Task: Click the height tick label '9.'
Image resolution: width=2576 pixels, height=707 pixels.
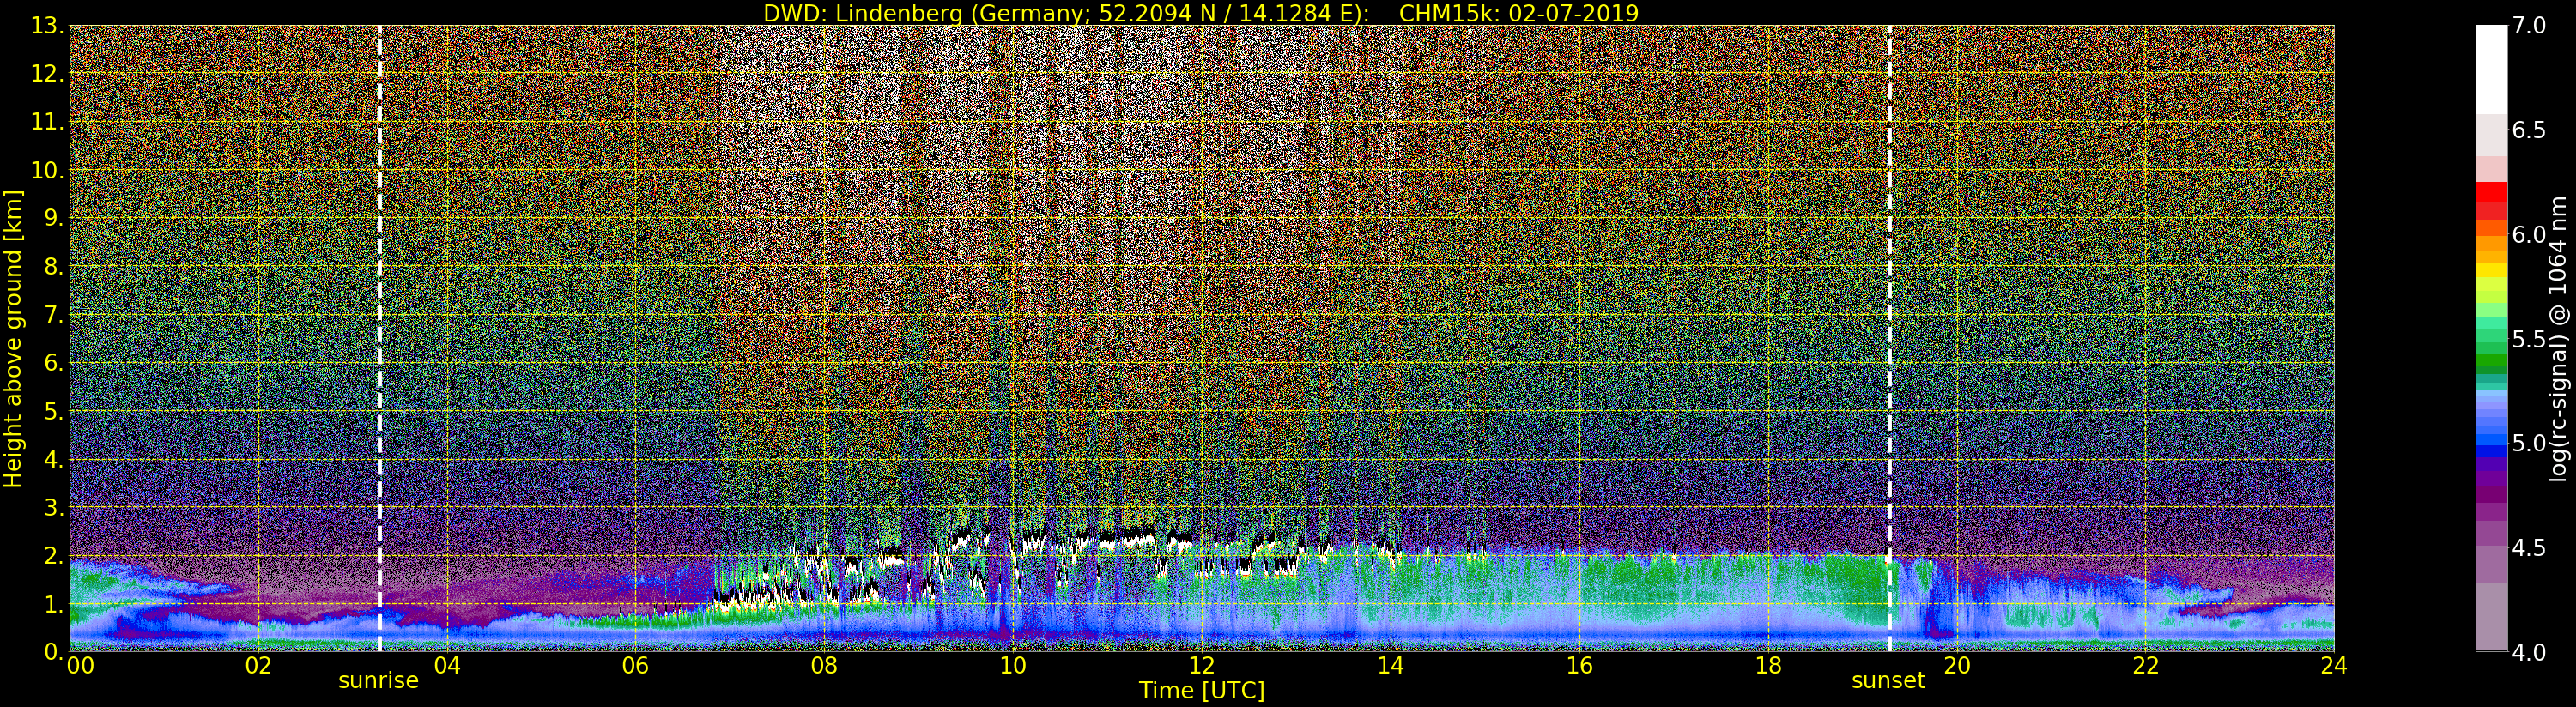Action: pos(54,219)
